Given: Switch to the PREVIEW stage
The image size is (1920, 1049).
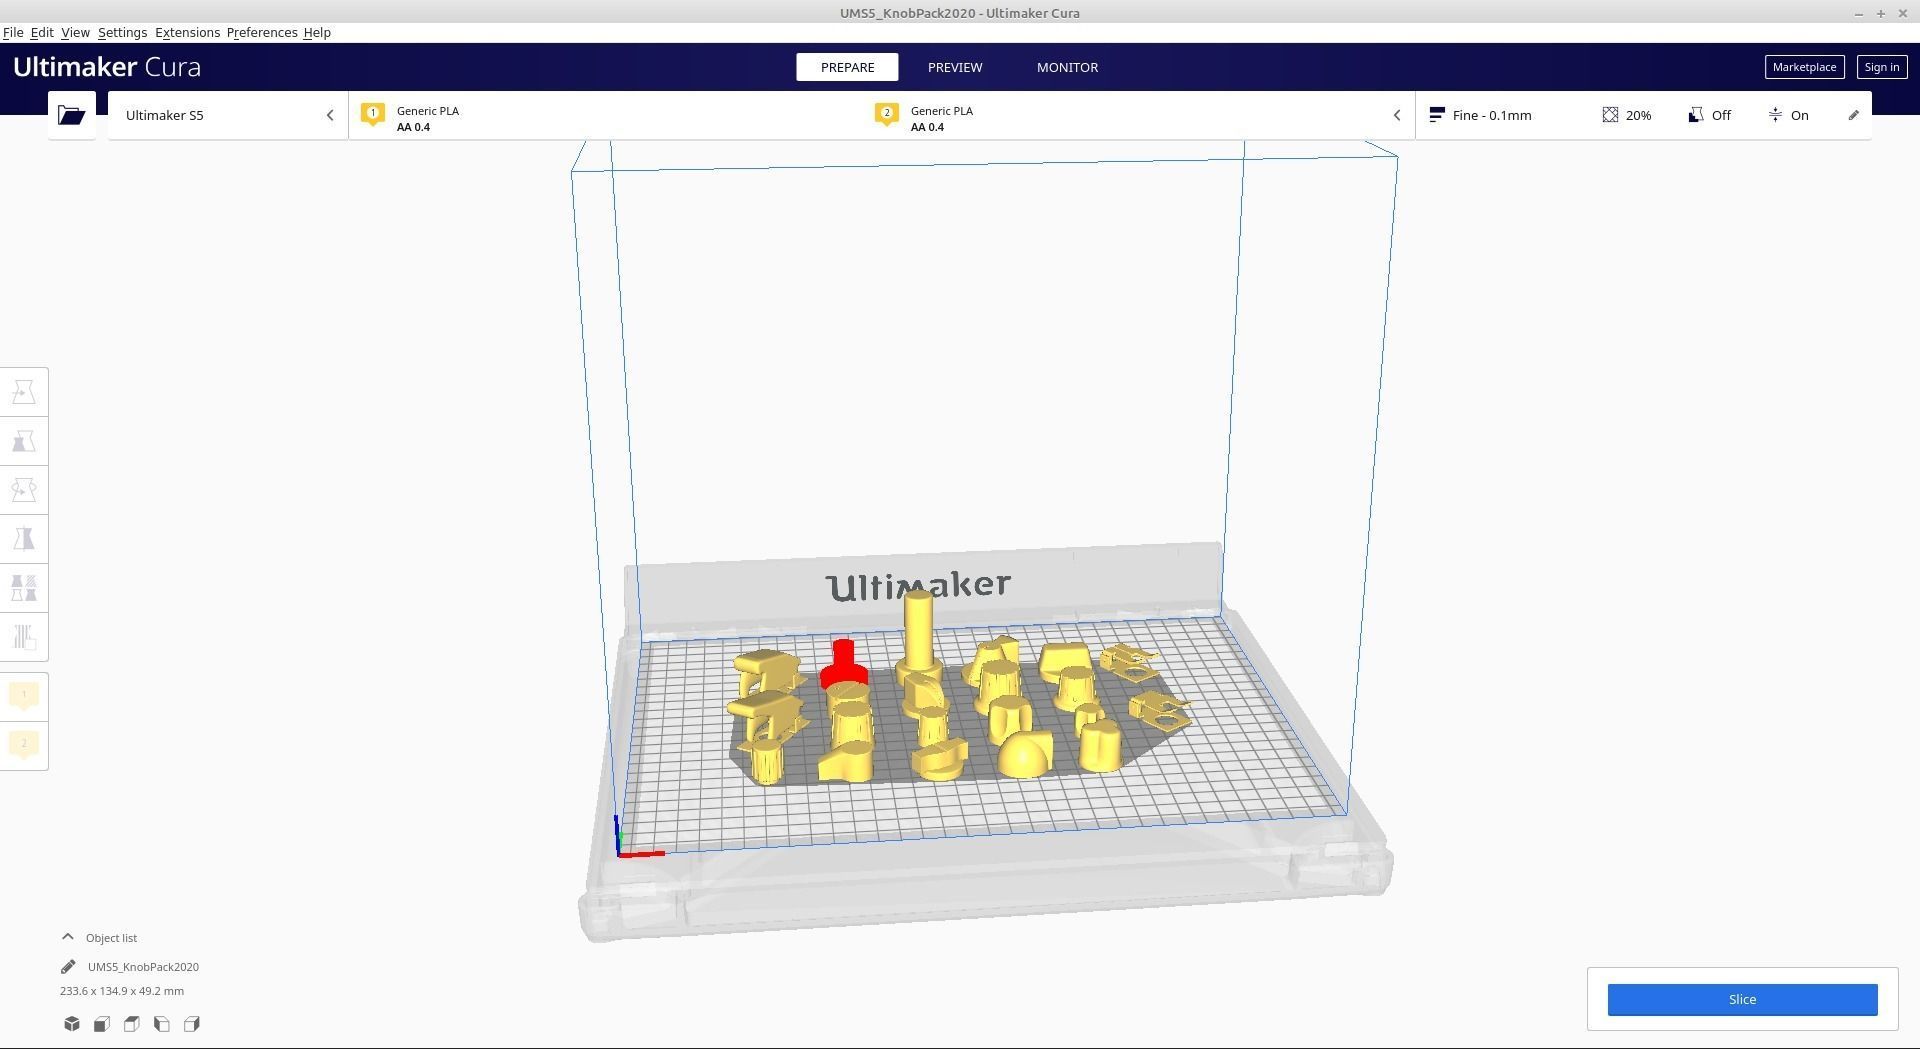Looking at the screenshot, I should click(x=955, y=67).
